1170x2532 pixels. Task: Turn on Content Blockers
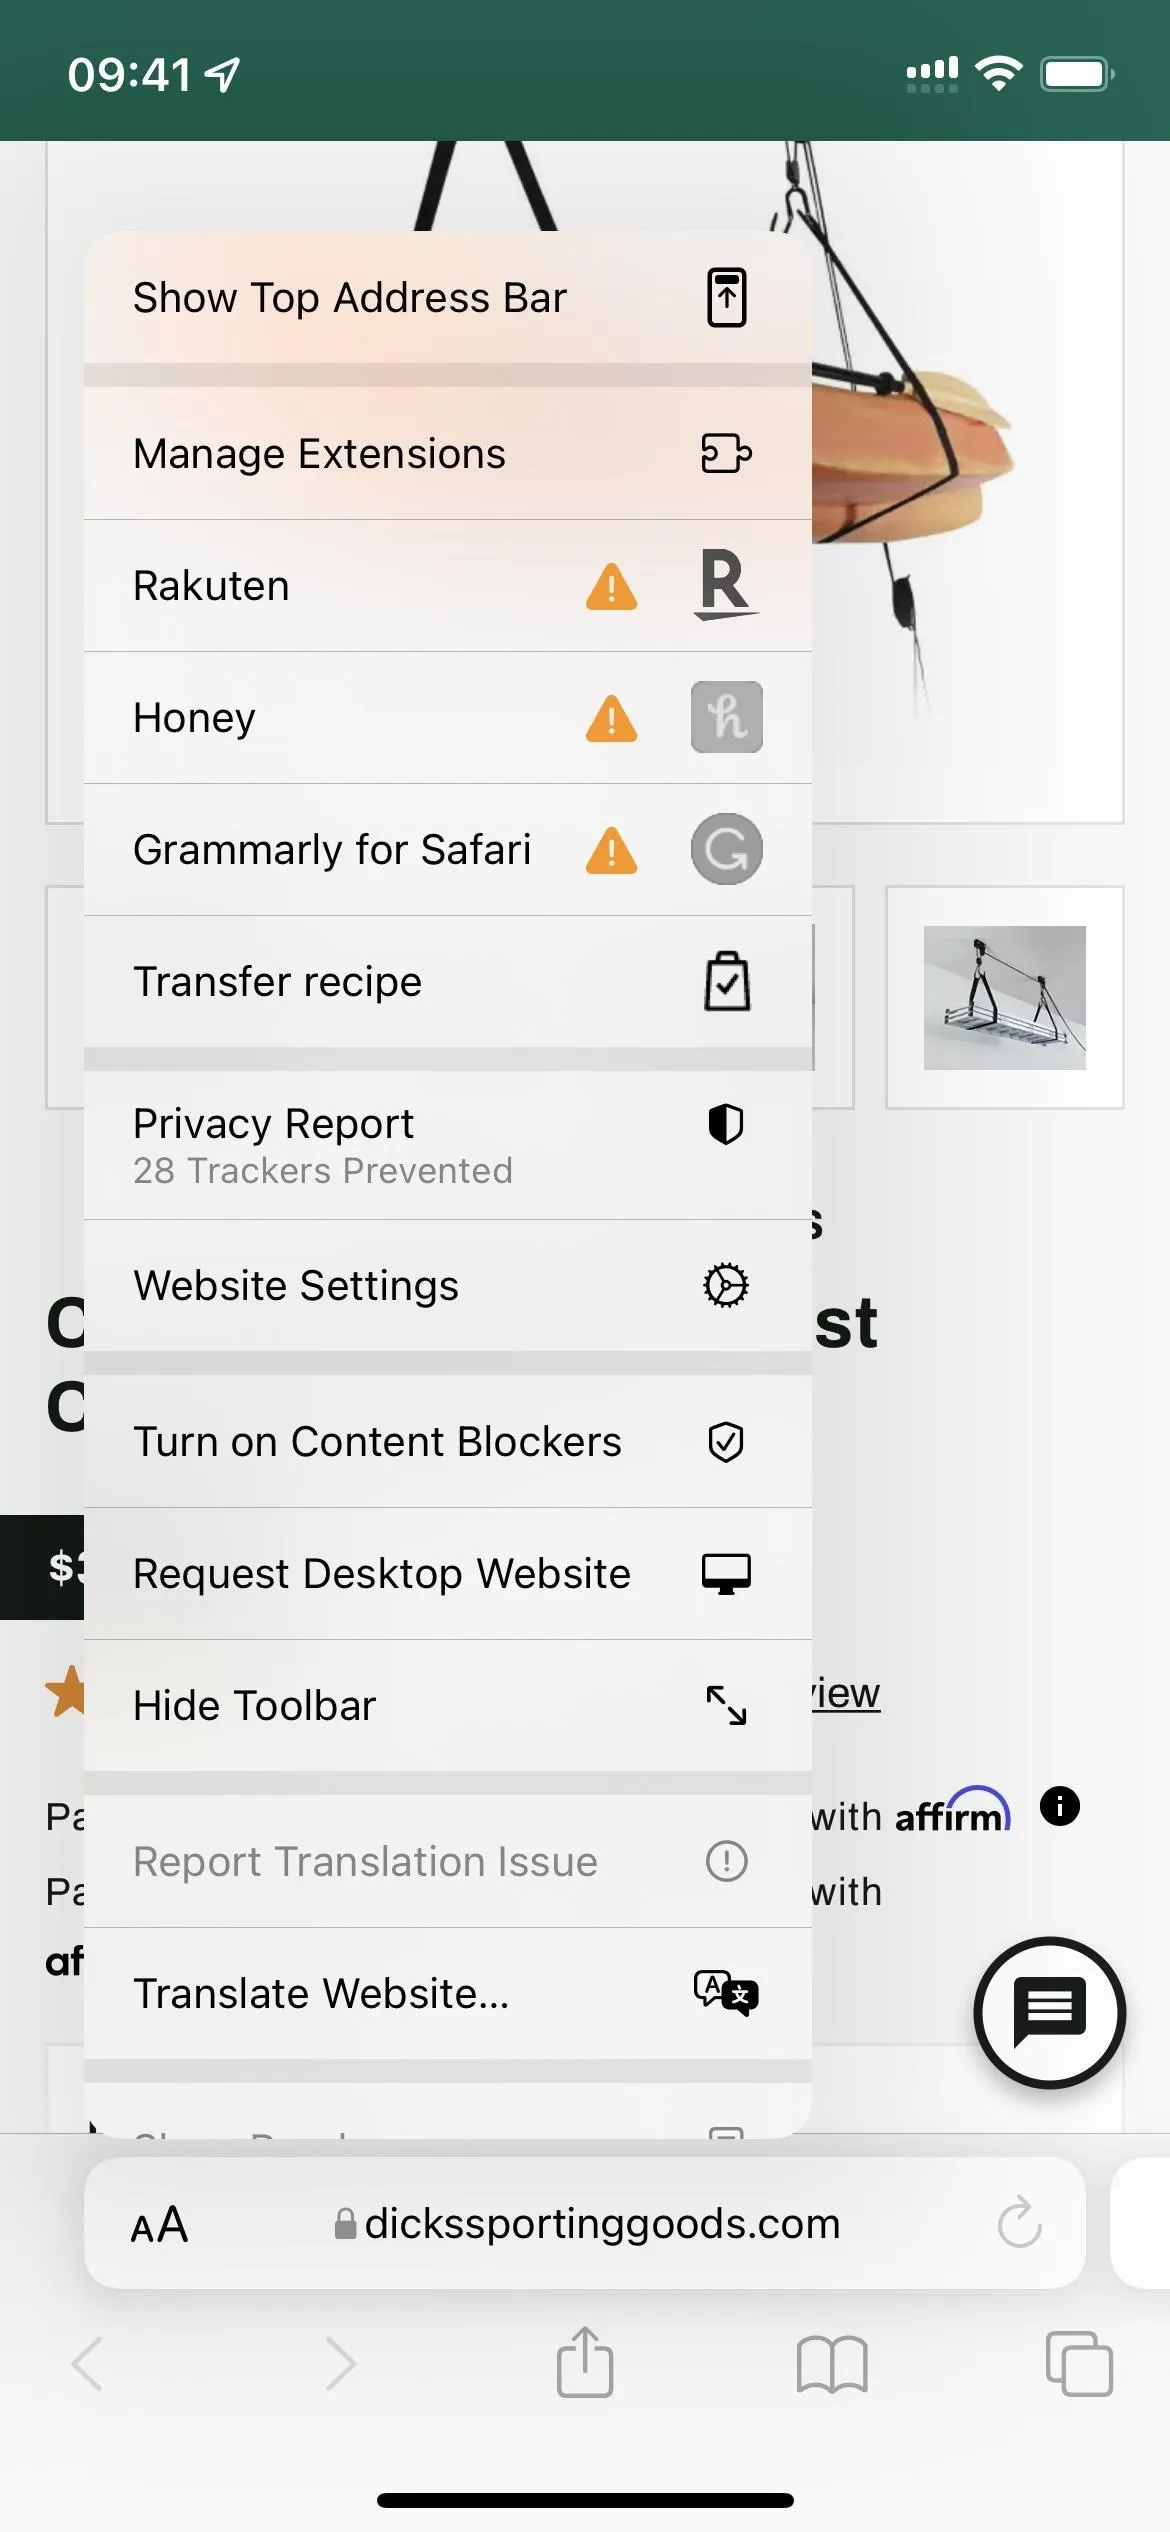448,1441
